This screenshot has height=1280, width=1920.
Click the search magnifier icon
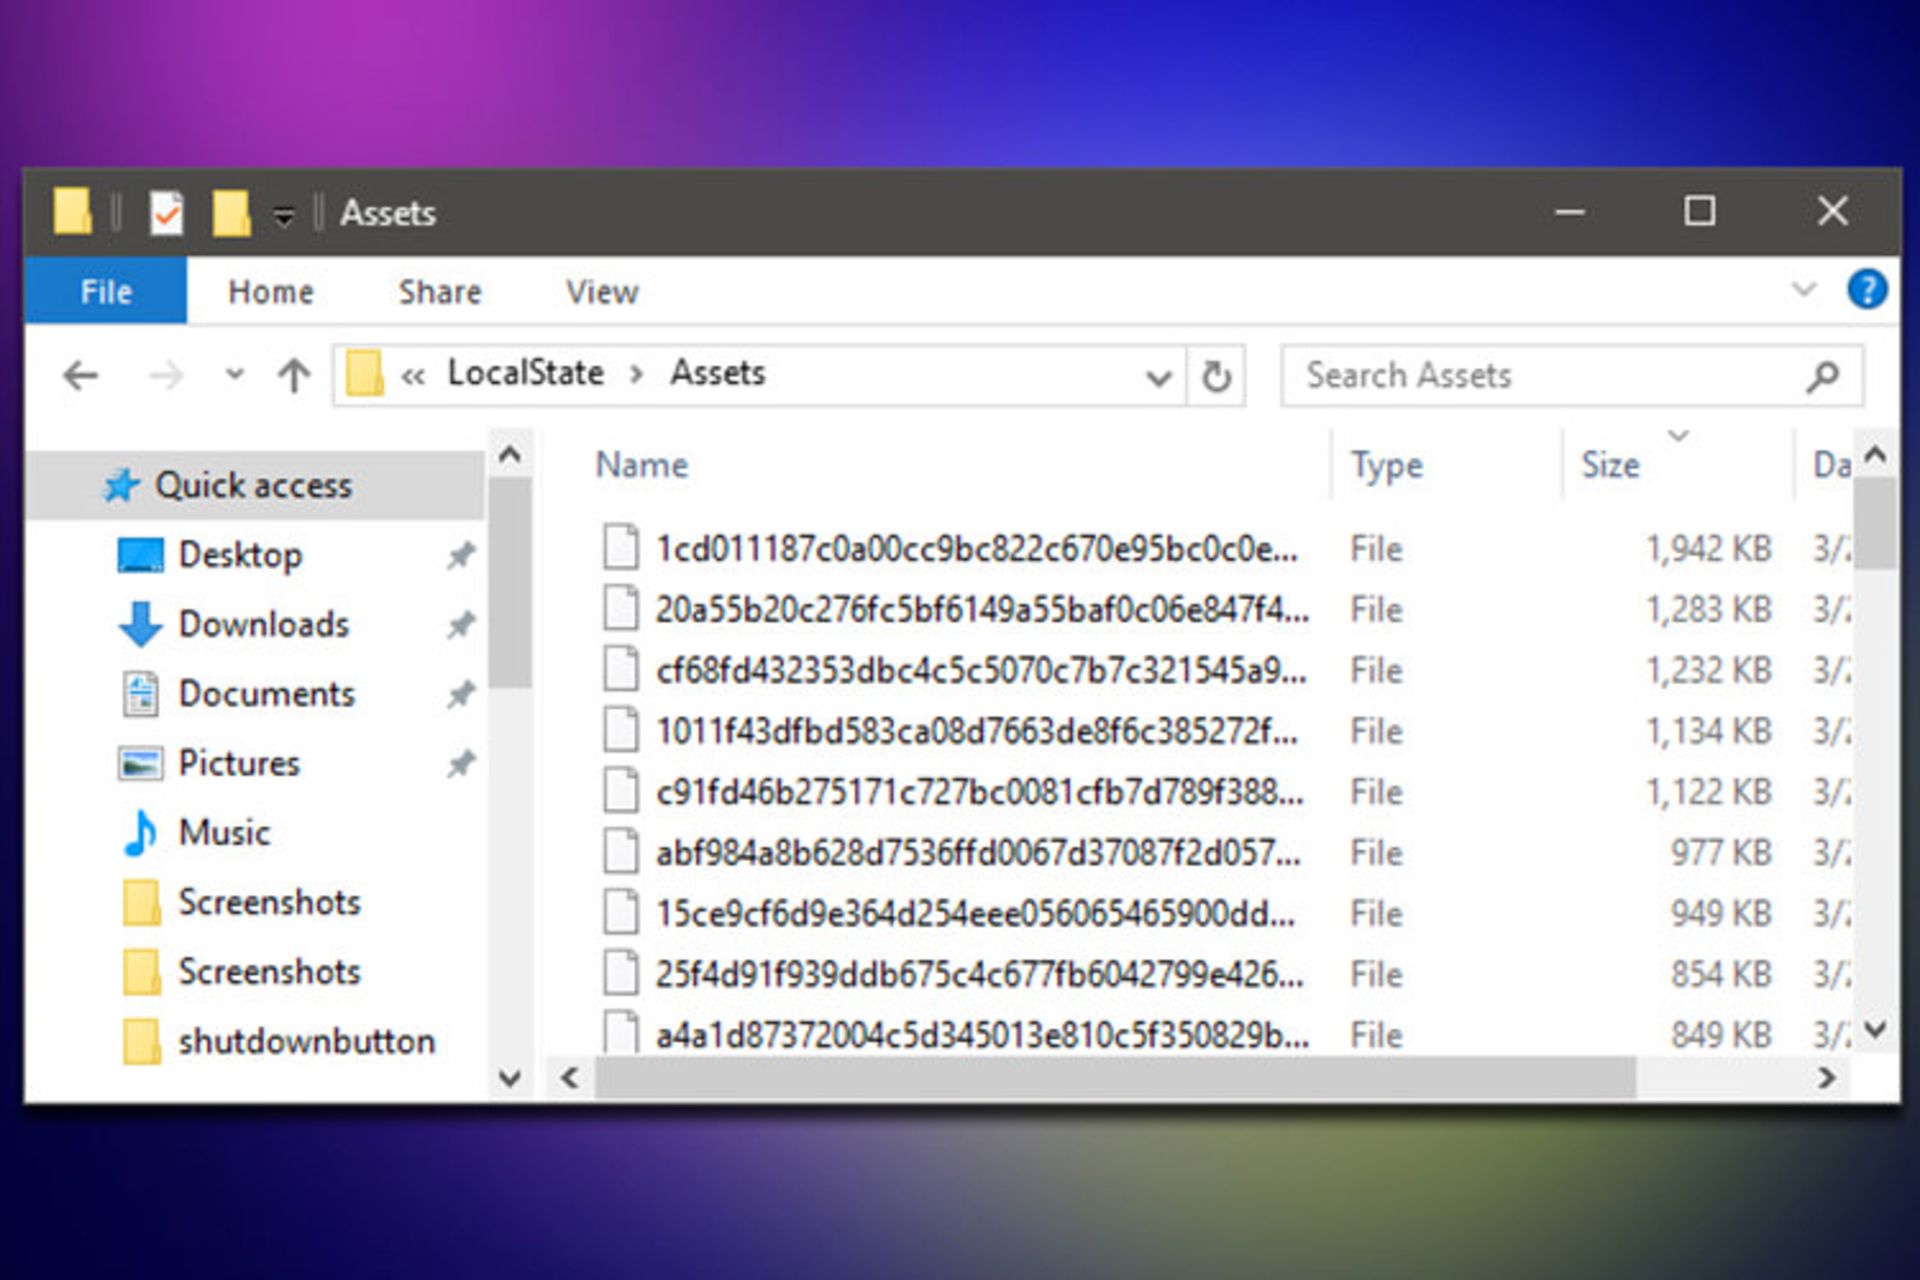click(x=1822, y=376)
